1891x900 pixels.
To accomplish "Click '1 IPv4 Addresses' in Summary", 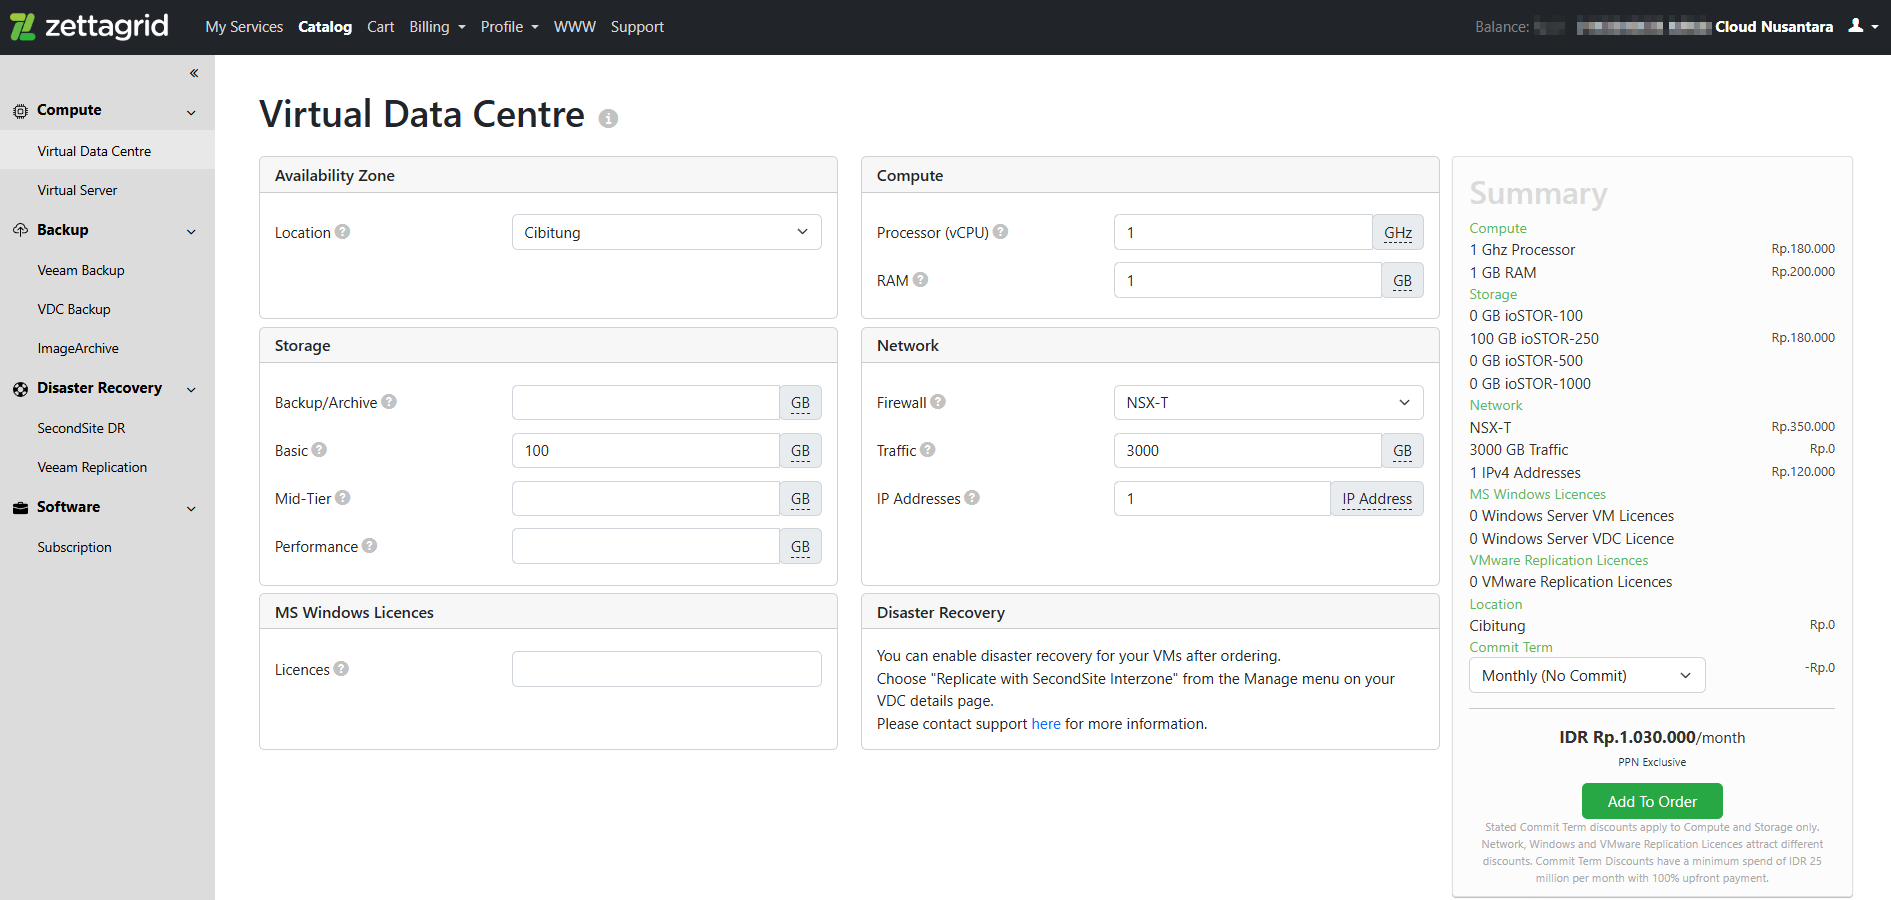I will [x=1525, y=473].
